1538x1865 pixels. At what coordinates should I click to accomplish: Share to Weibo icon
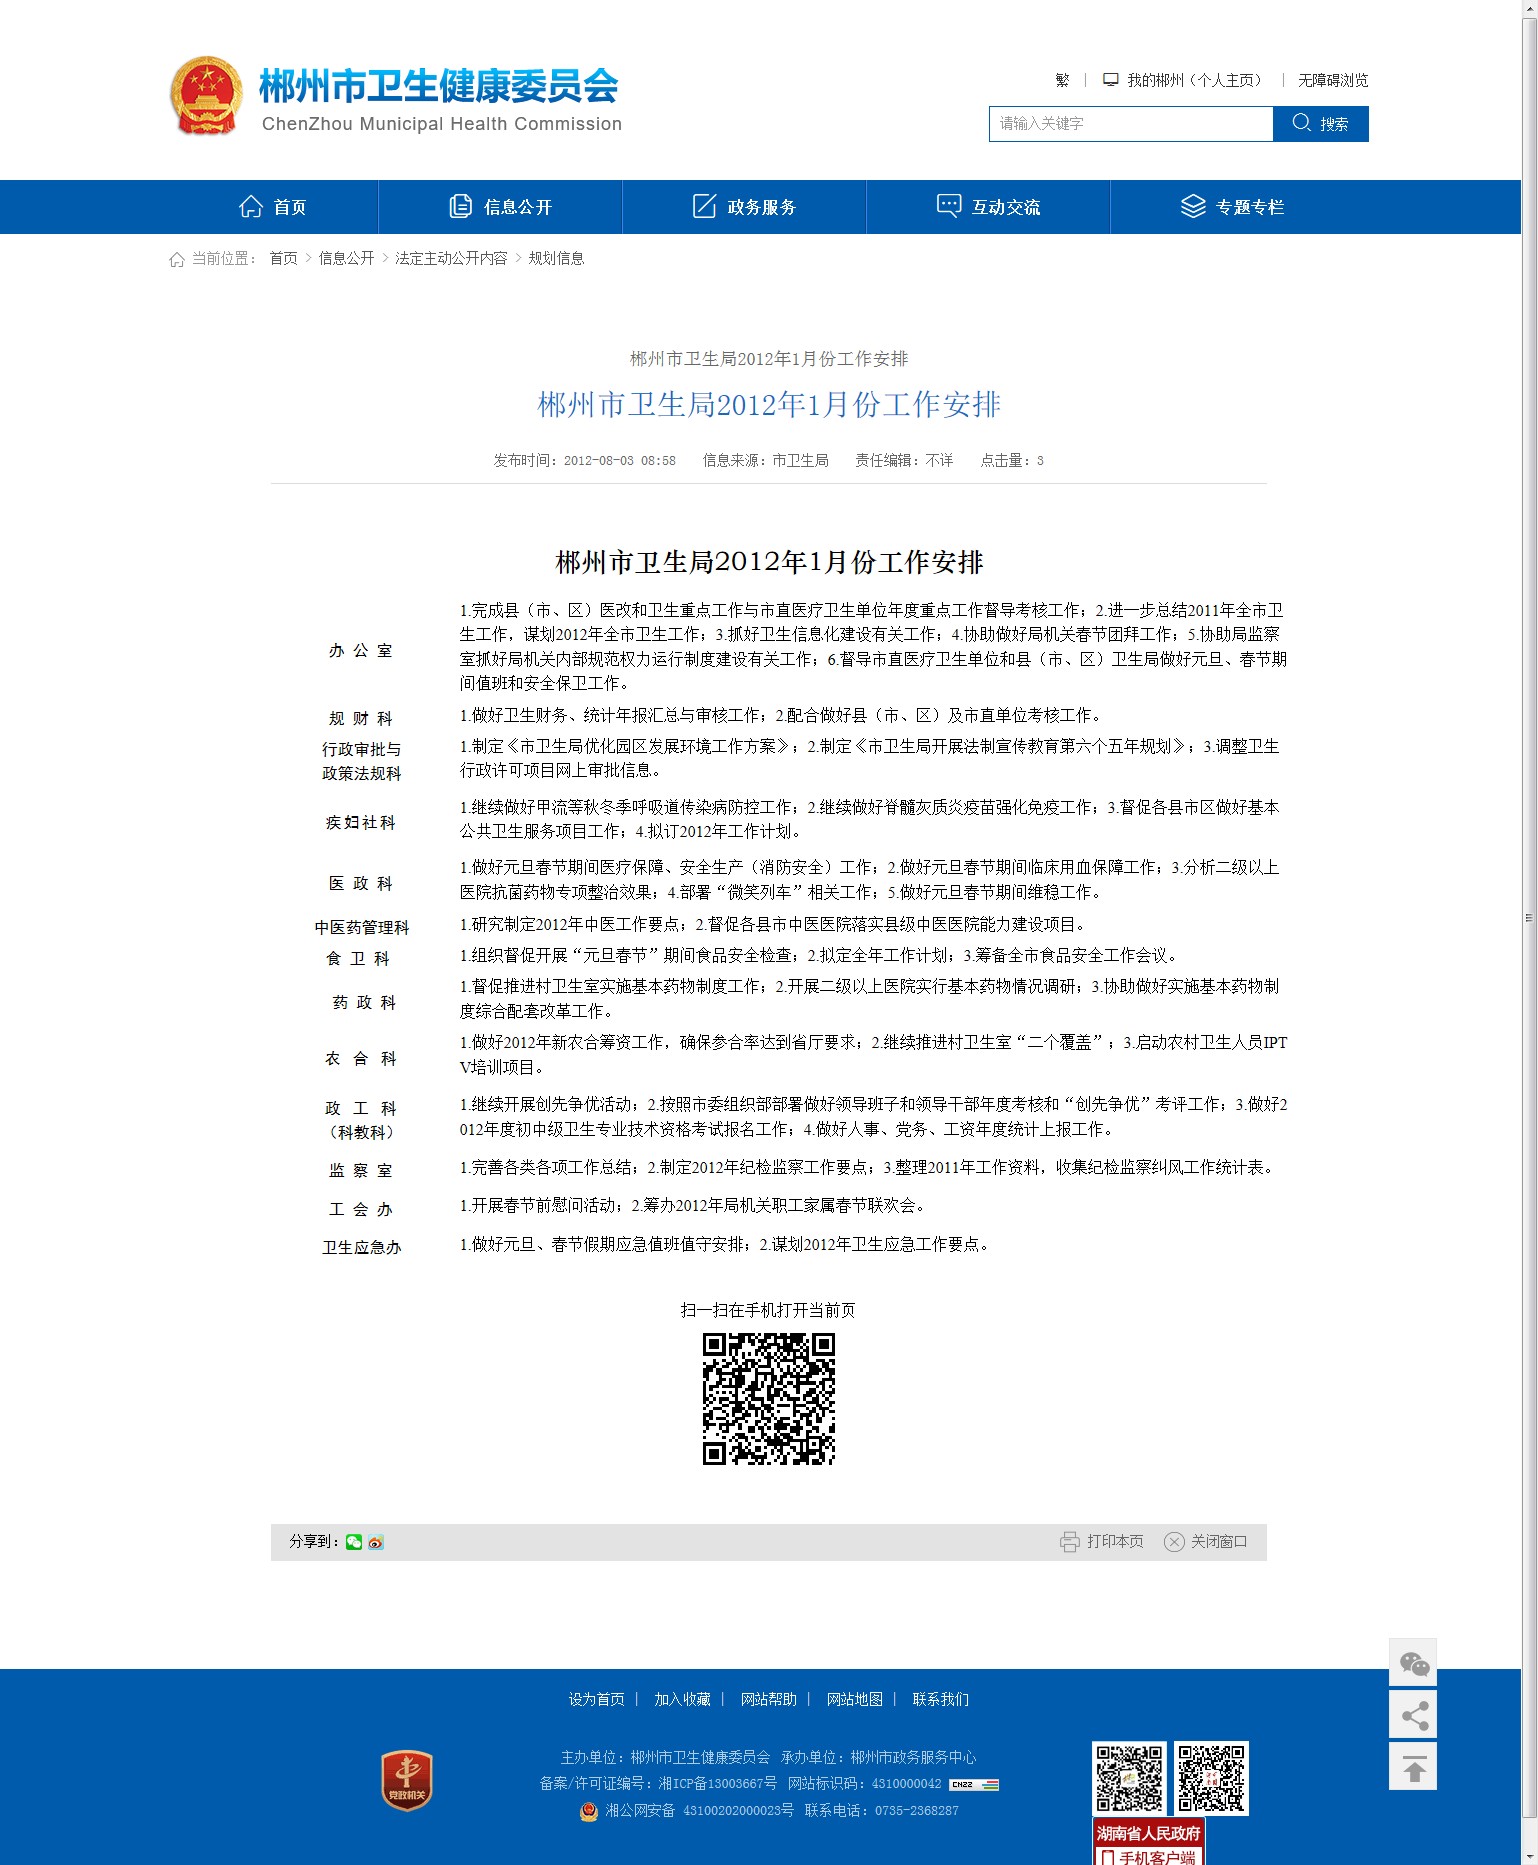[376, 1542]
